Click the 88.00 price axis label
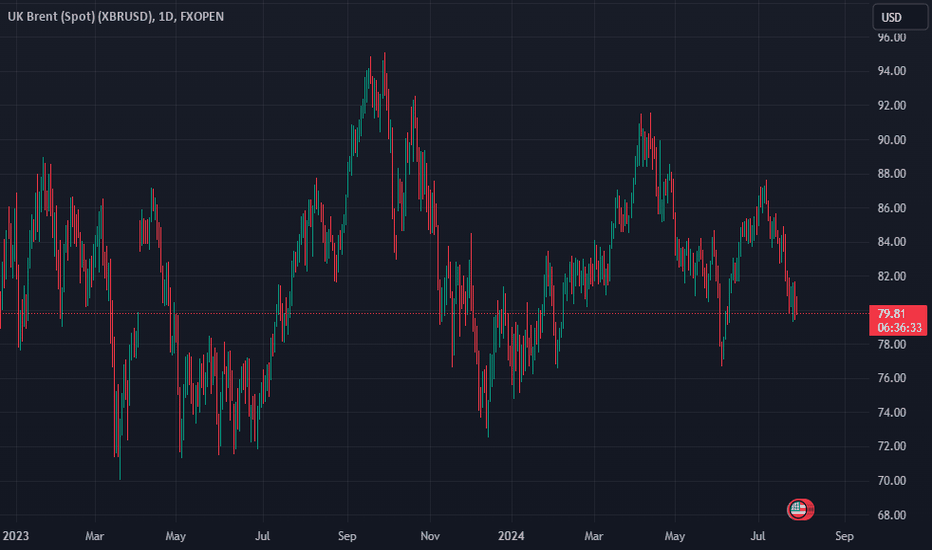 click(x=892, y=174)
